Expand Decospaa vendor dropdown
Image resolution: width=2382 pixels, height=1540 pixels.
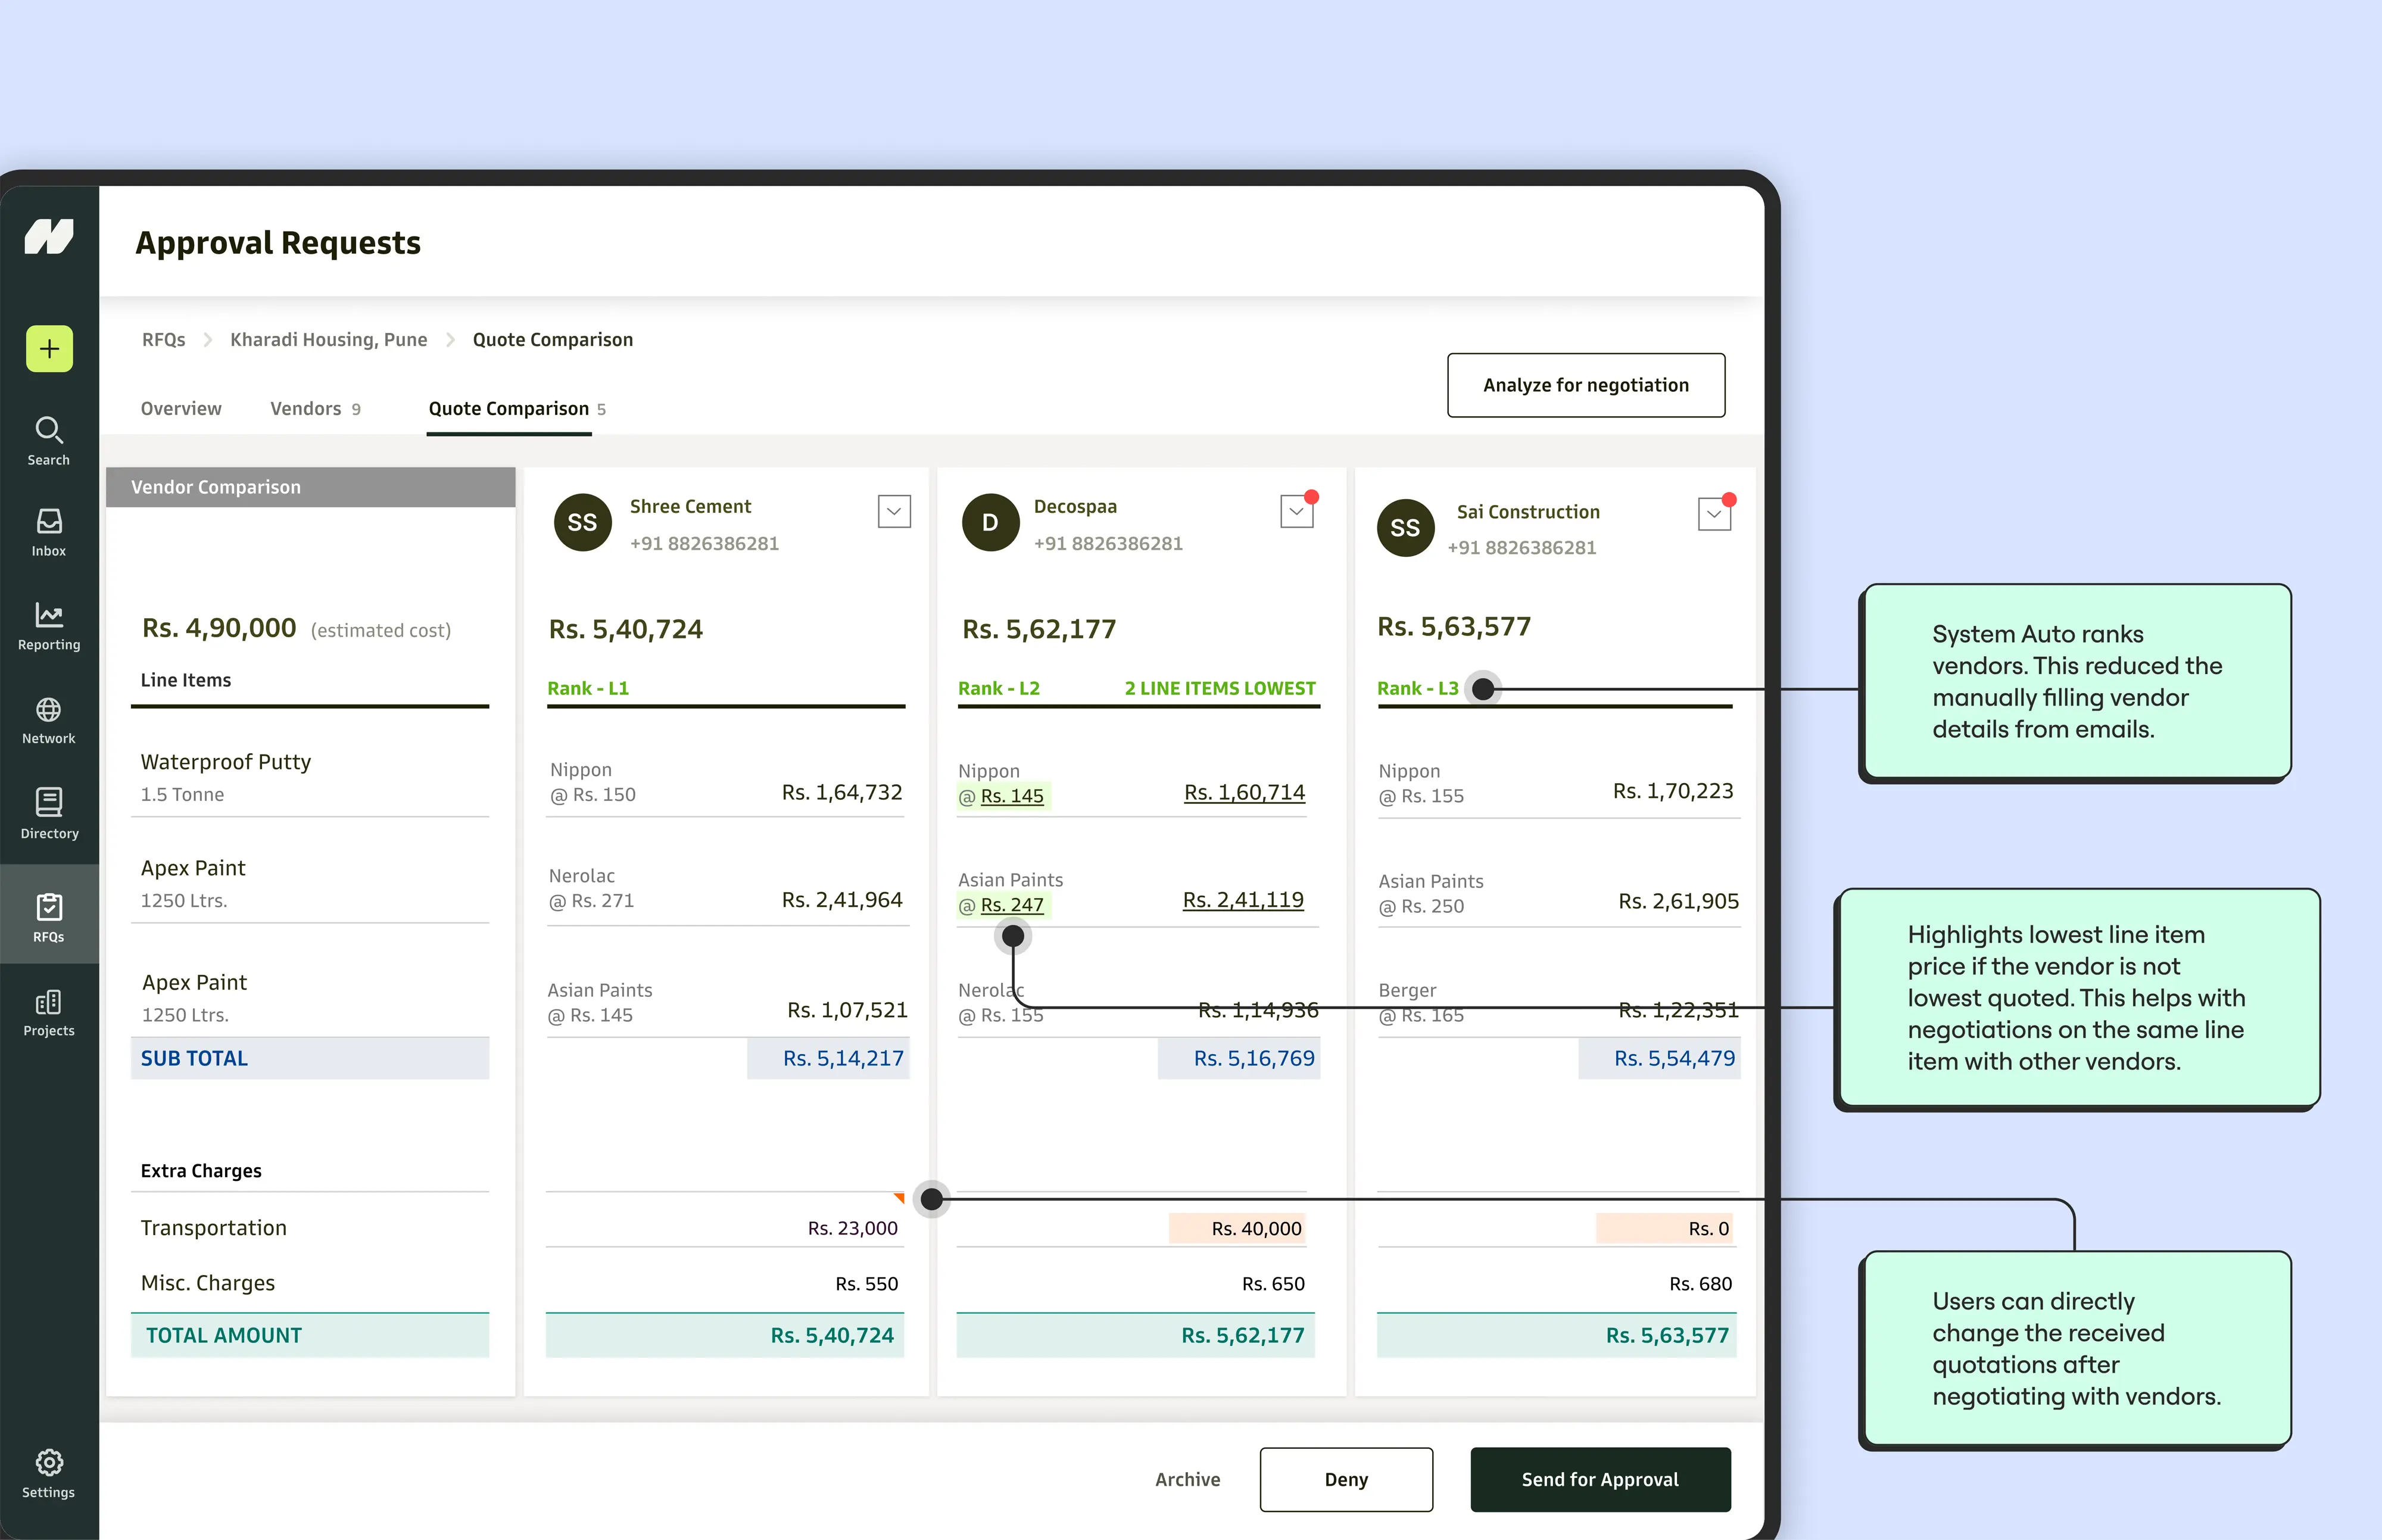pos(1297,511)
